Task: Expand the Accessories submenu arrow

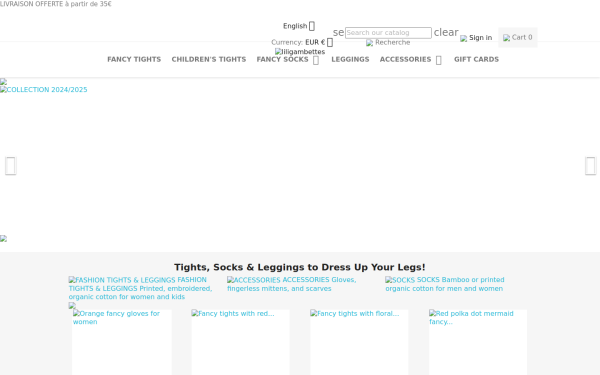Action: point(439,60)
